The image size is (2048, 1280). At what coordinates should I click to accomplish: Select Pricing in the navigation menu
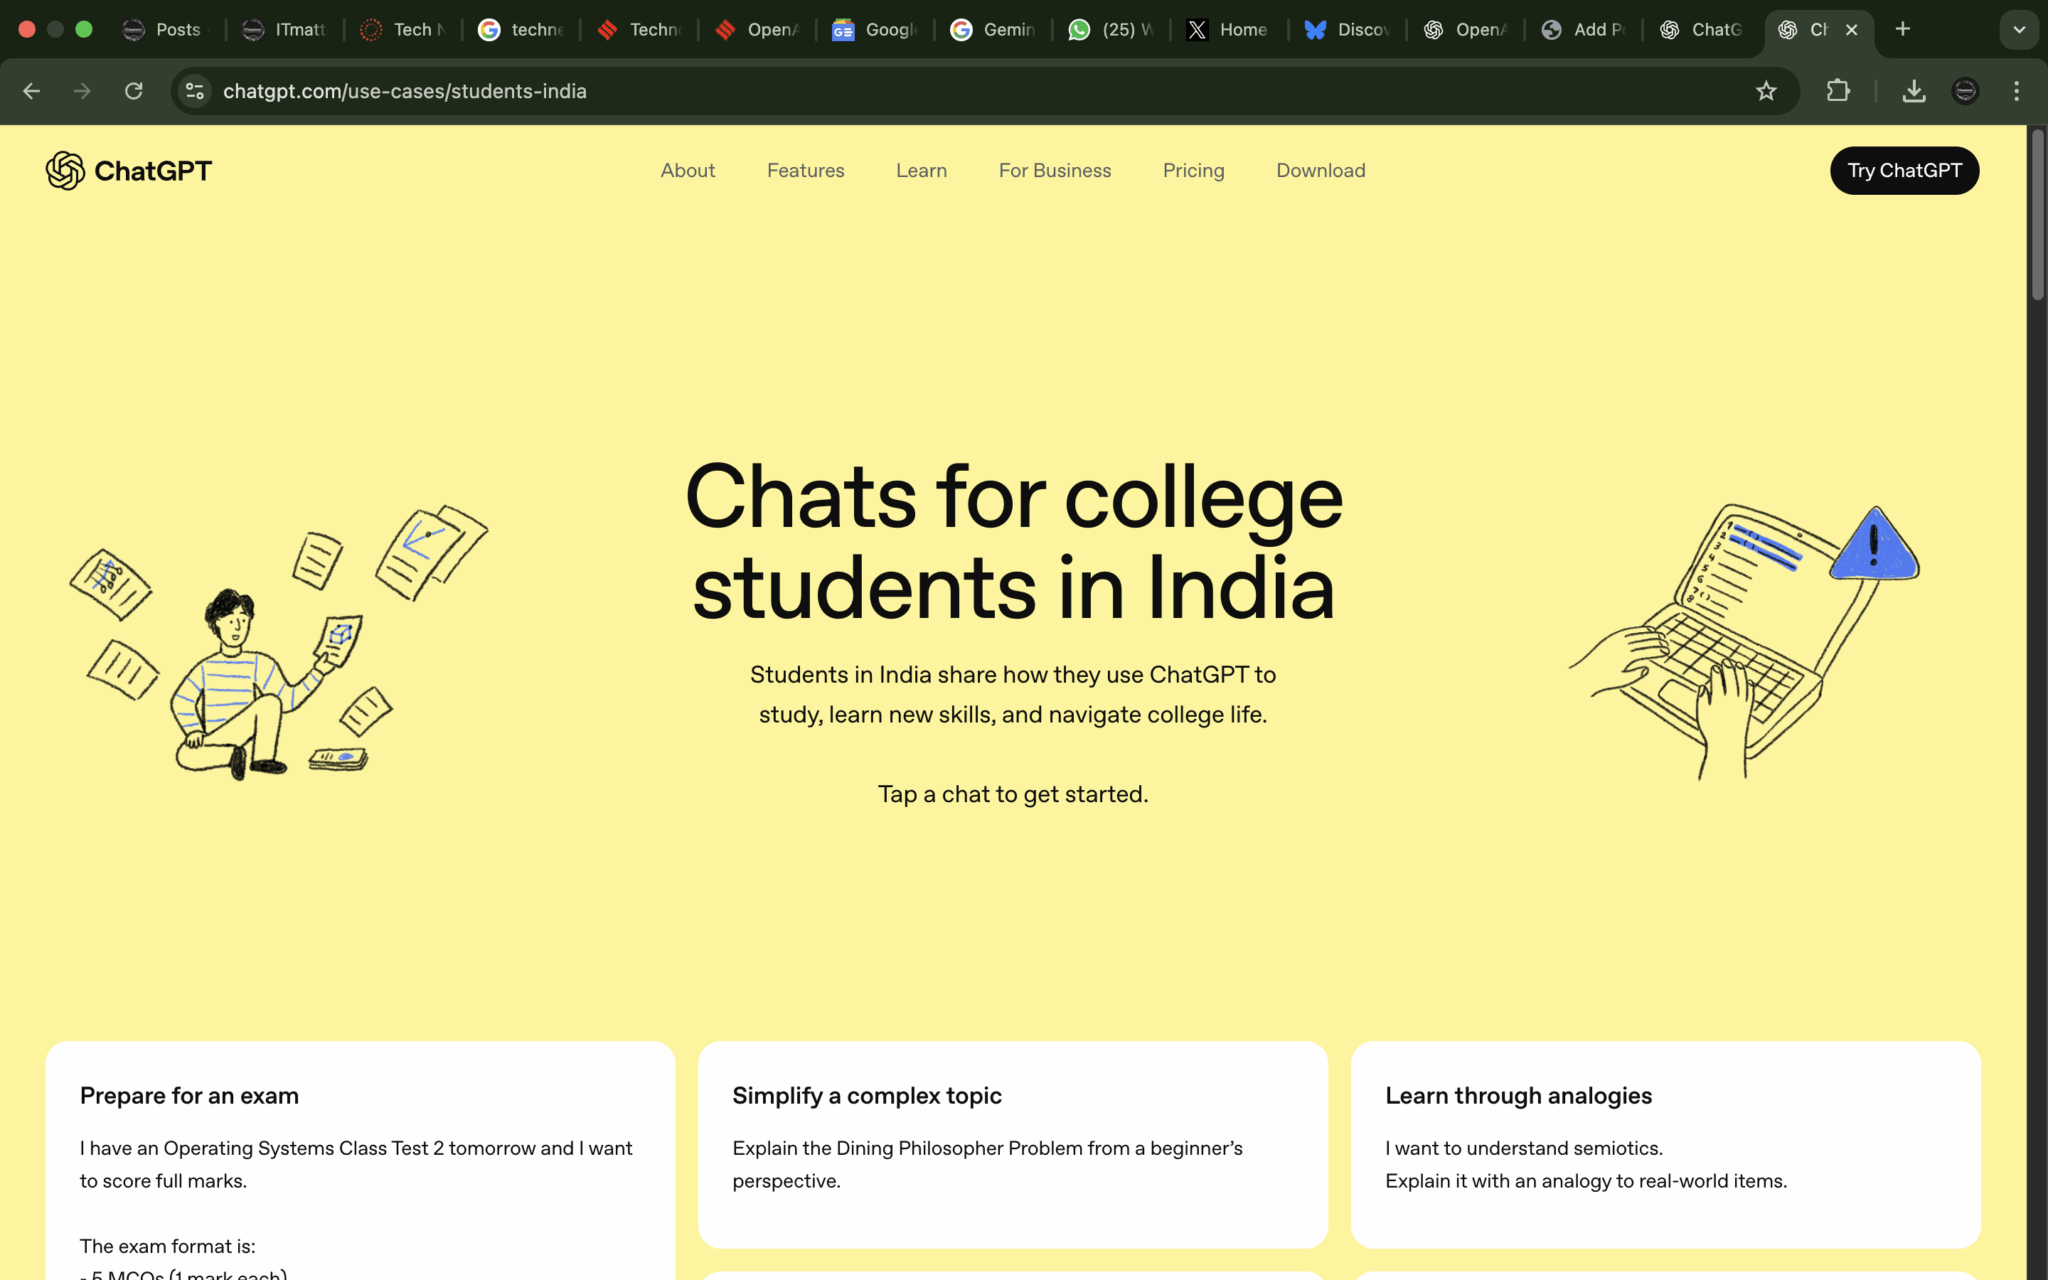(1193, 170)
